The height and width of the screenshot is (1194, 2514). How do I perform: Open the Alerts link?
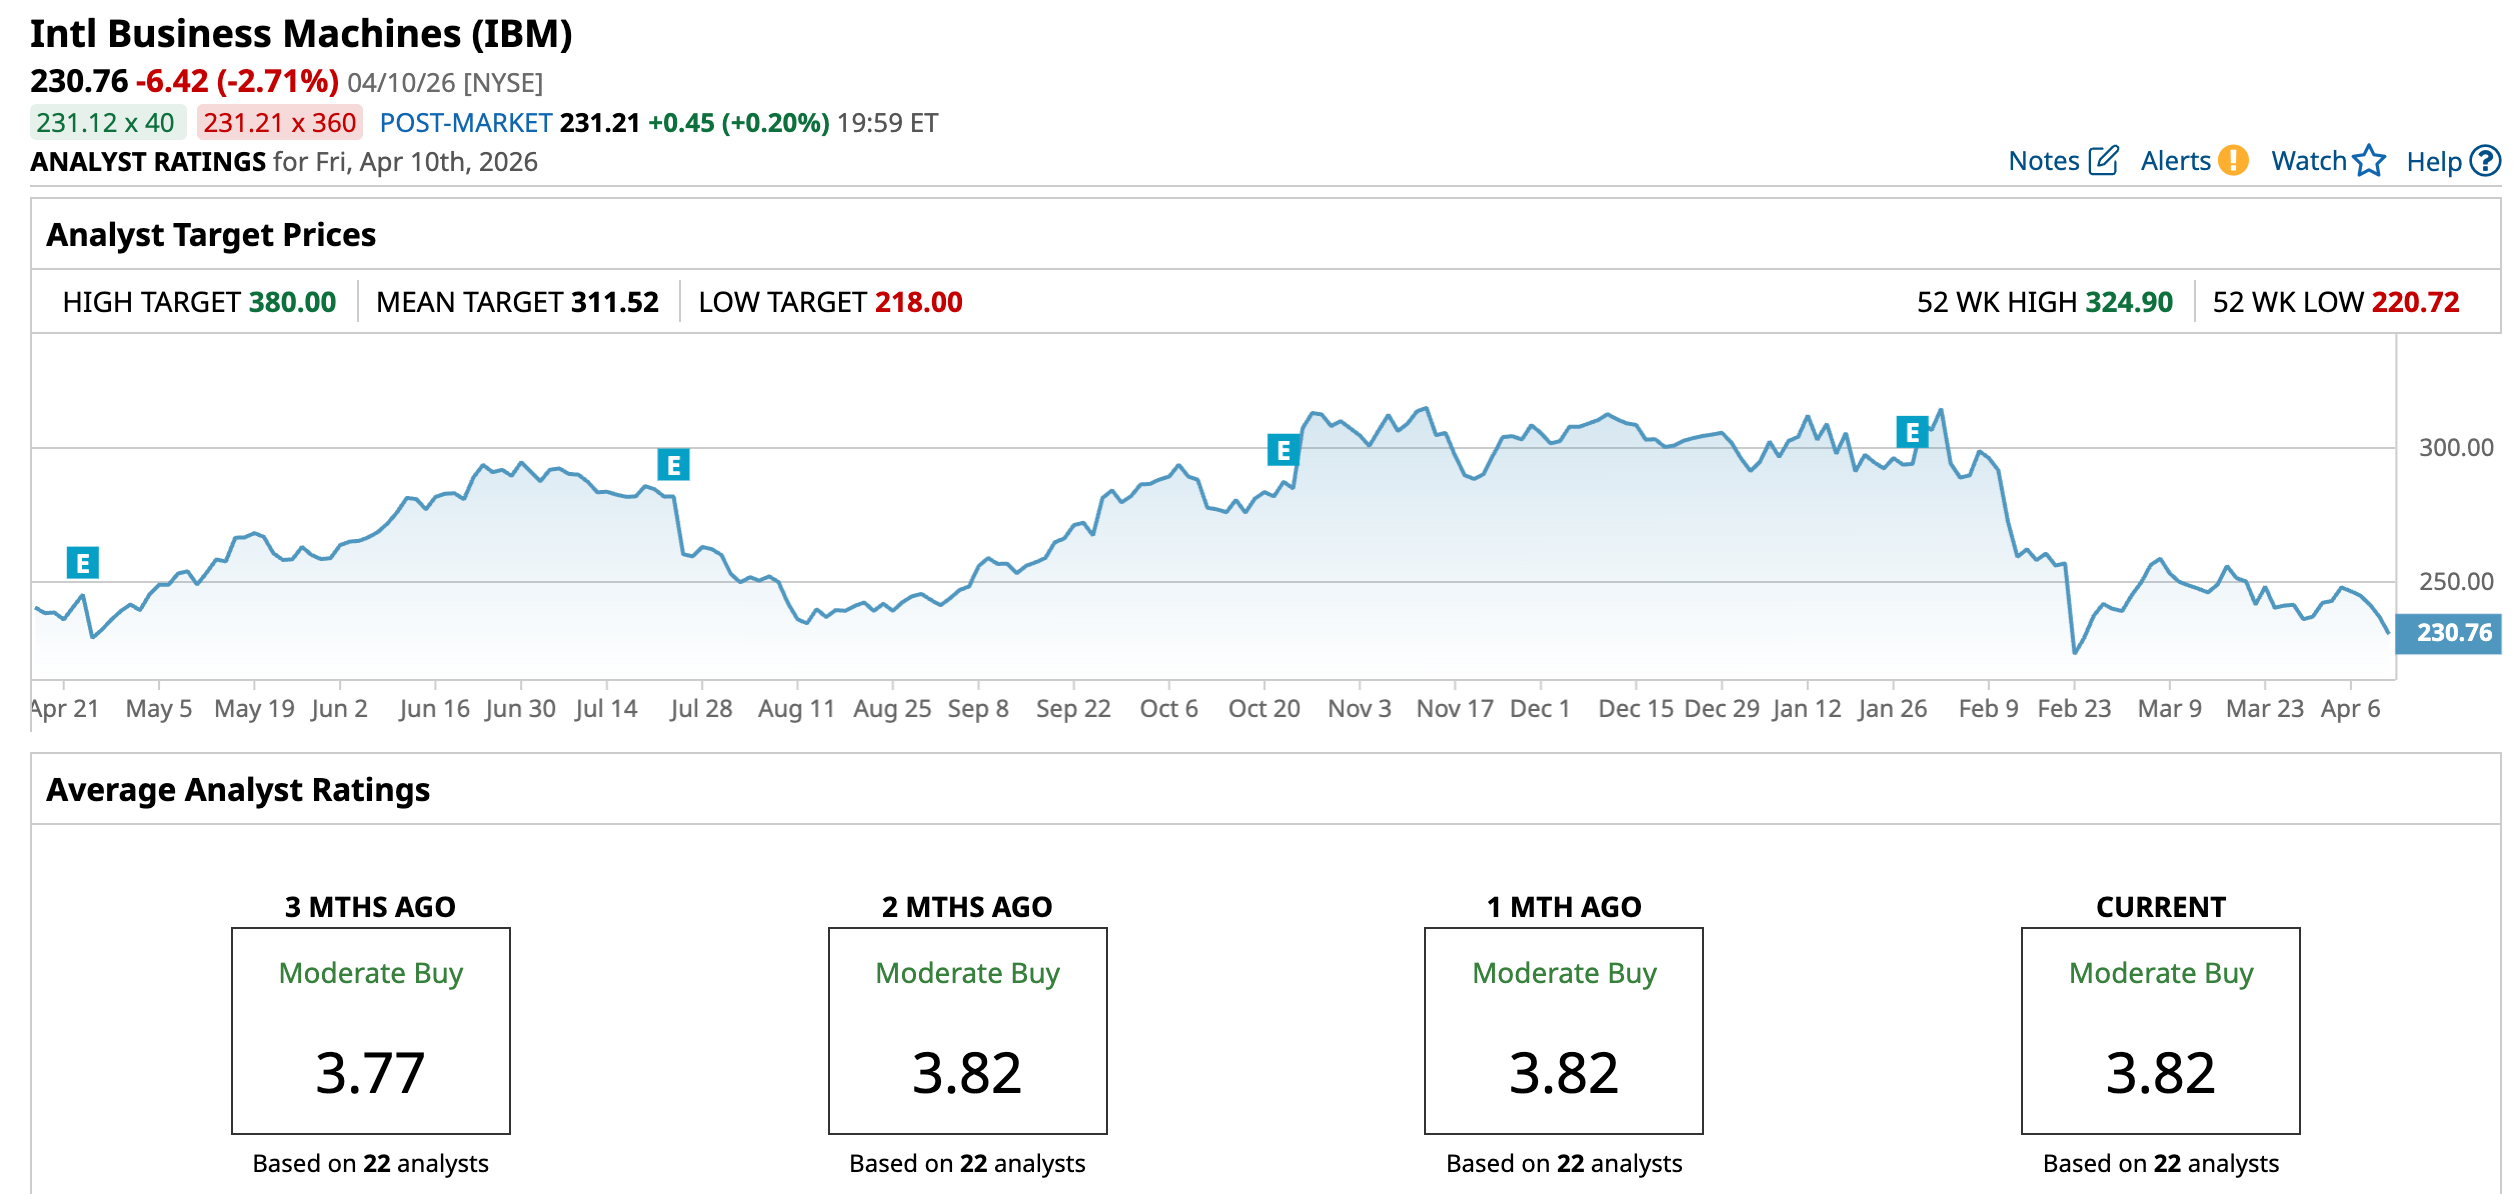[2175, 161]
